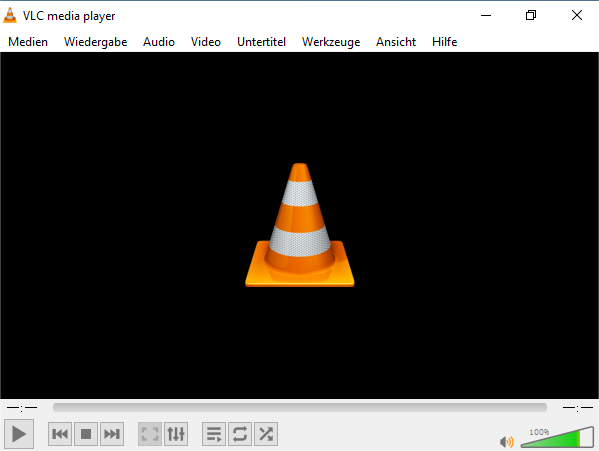Open the Audio menu
The height and width of the screenshot is (451, 599).
click(159, 42)
